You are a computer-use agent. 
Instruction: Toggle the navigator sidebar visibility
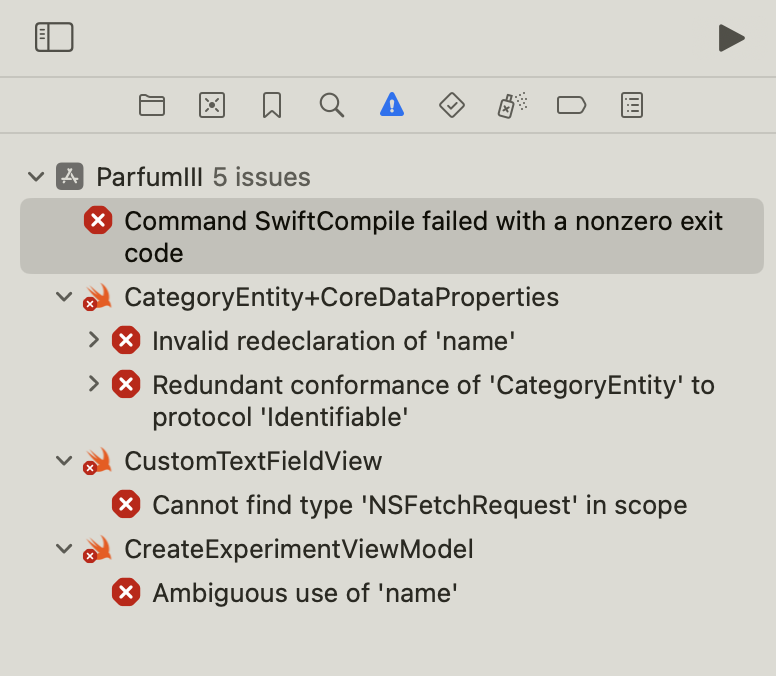pos(54,37)
